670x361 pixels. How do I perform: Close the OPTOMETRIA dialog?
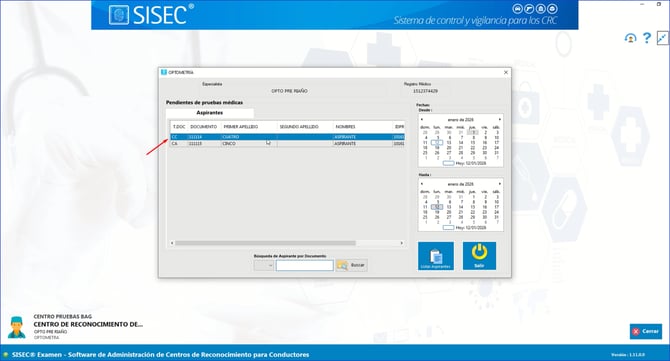pyautogui.click(x=506, y=73)
